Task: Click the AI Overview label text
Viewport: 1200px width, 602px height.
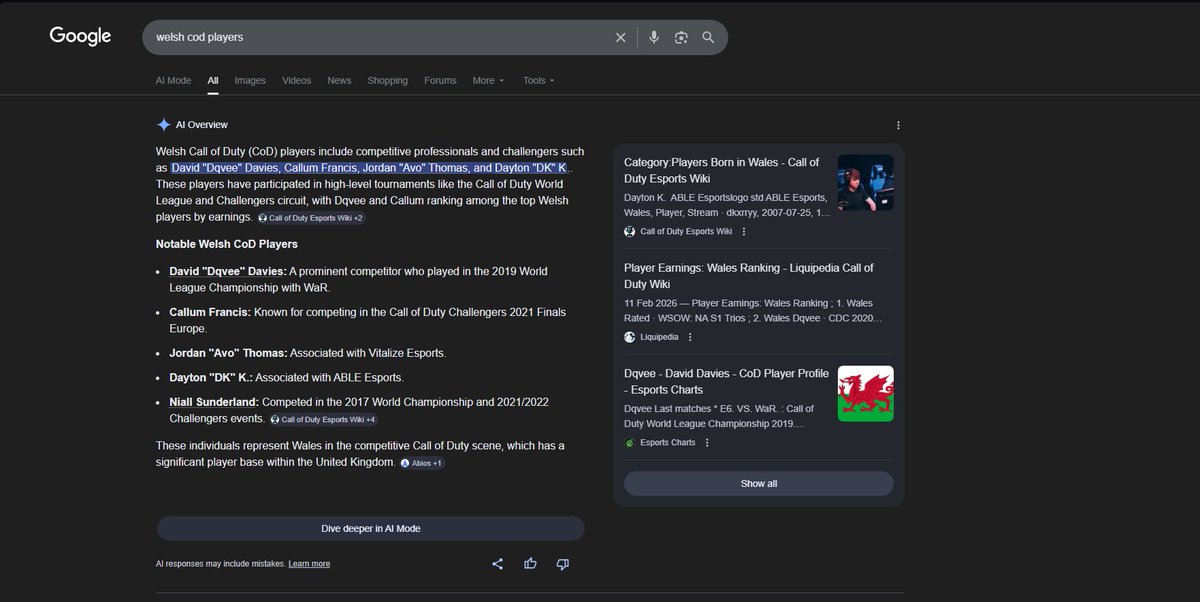Action: pyautogui.click(x=202, y=125)
